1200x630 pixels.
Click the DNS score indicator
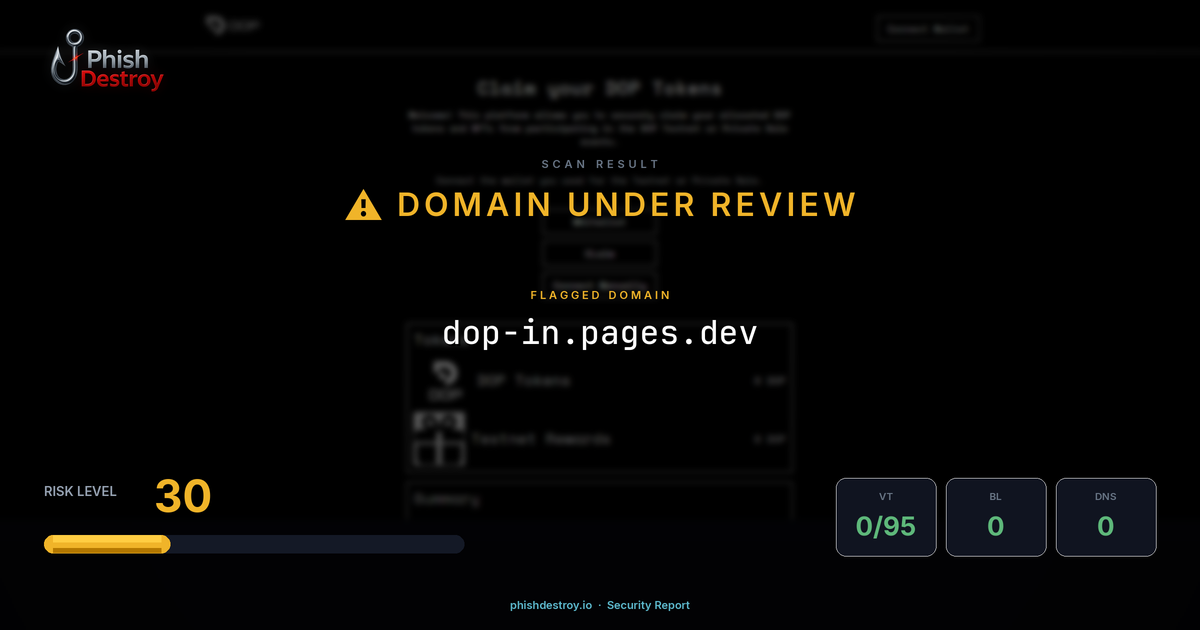pyautogui.click(x=1106, y=517)
